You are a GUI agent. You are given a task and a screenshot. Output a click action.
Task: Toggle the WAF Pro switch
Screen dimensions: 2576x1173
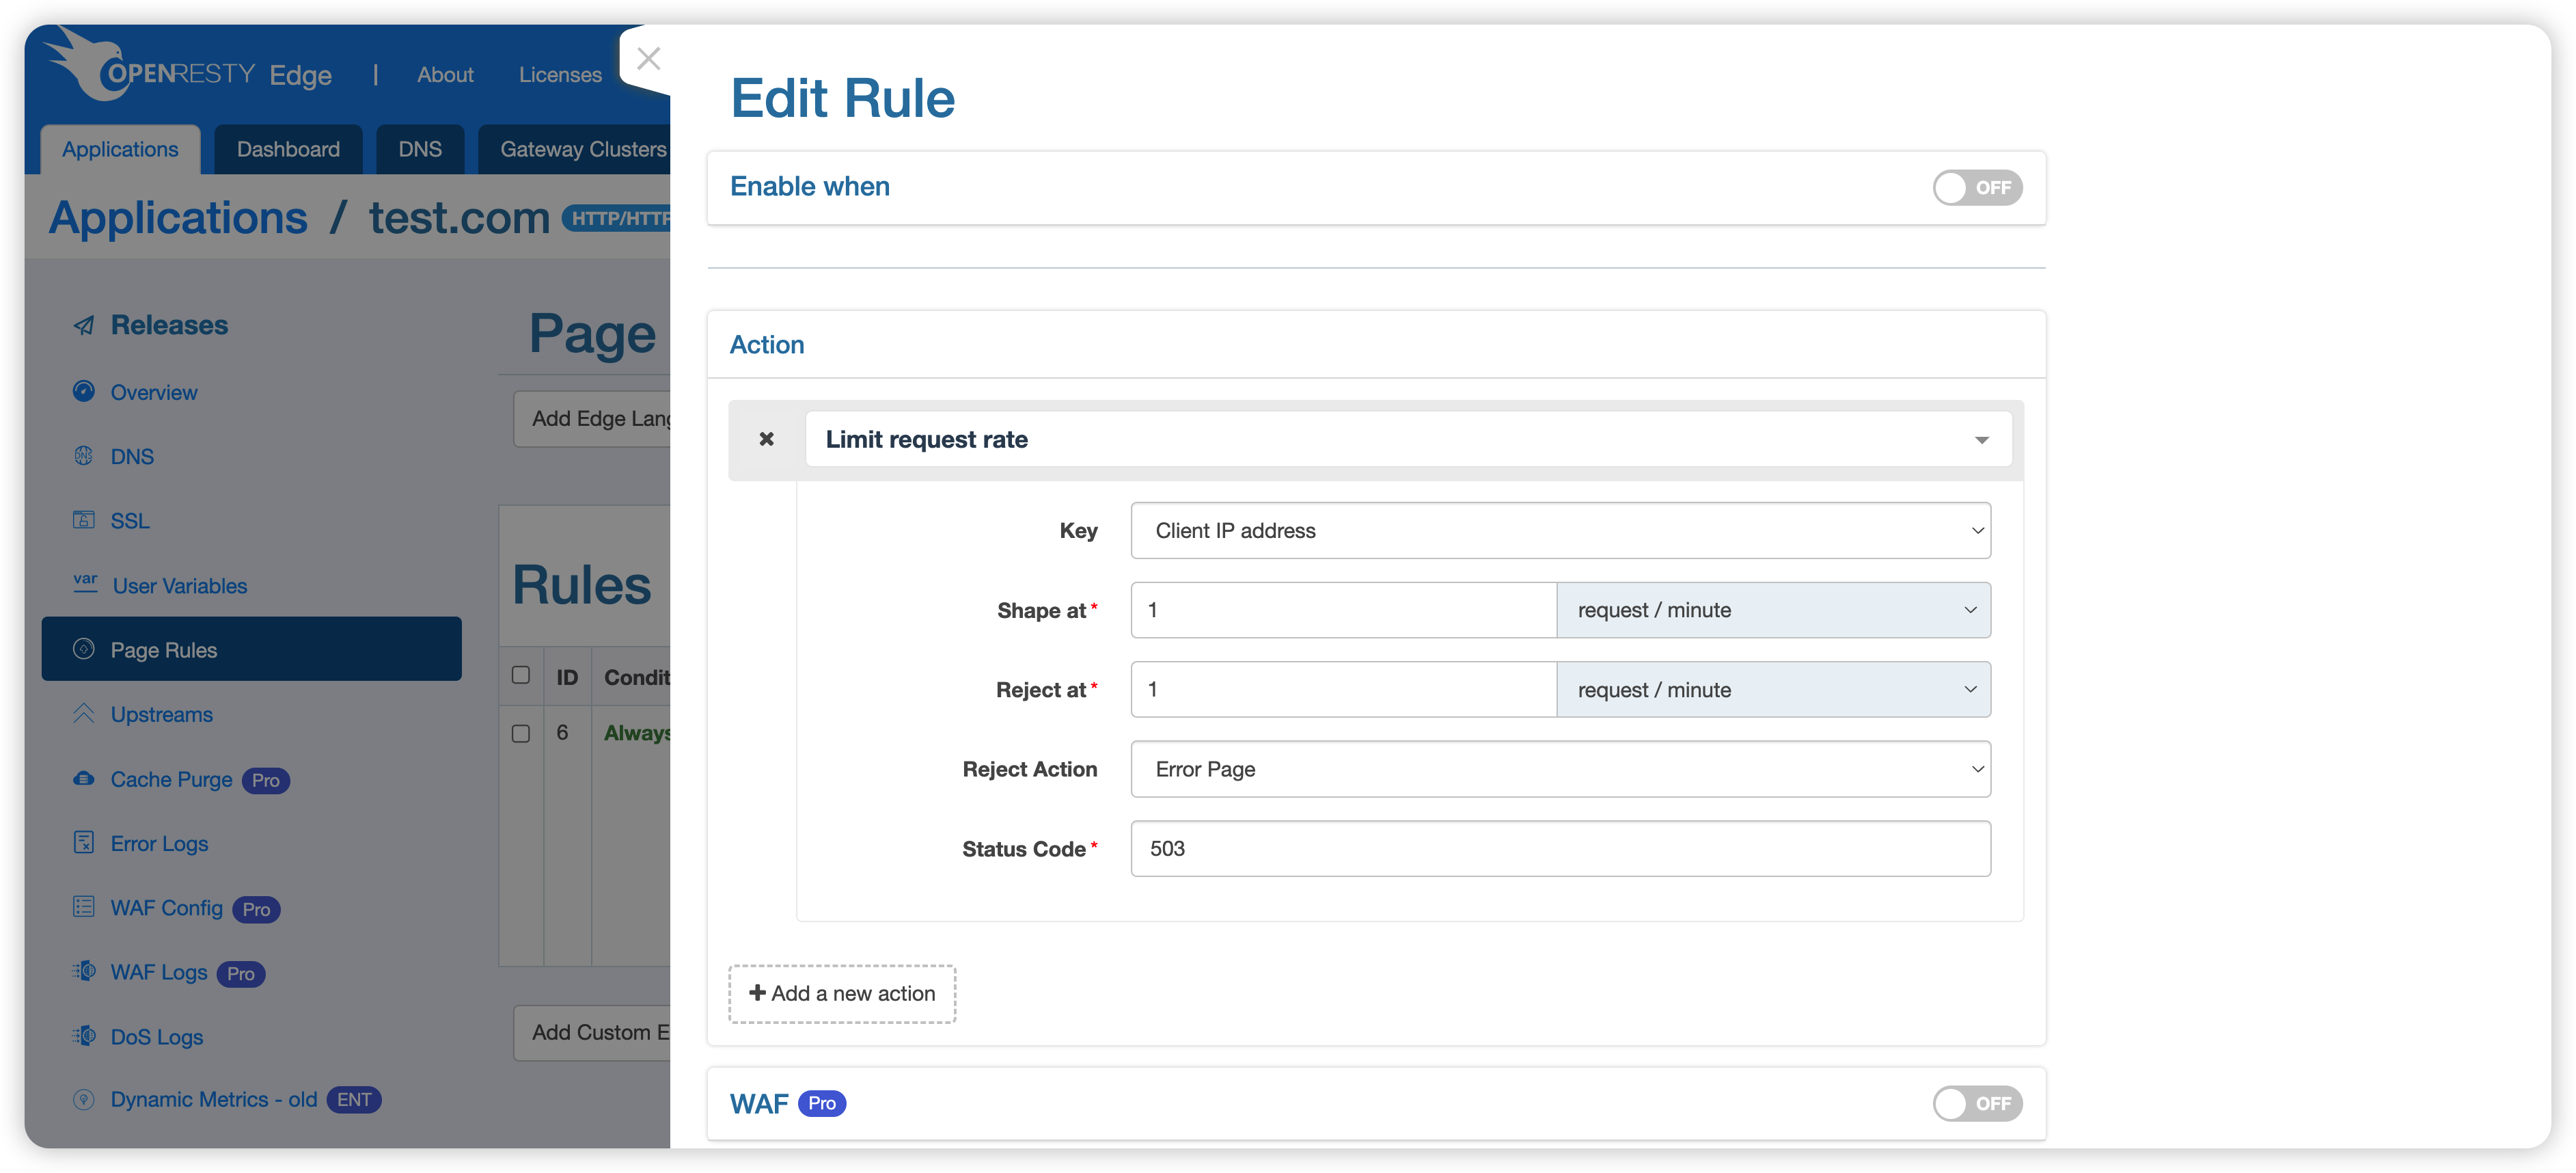(x=1977, y=1103)
